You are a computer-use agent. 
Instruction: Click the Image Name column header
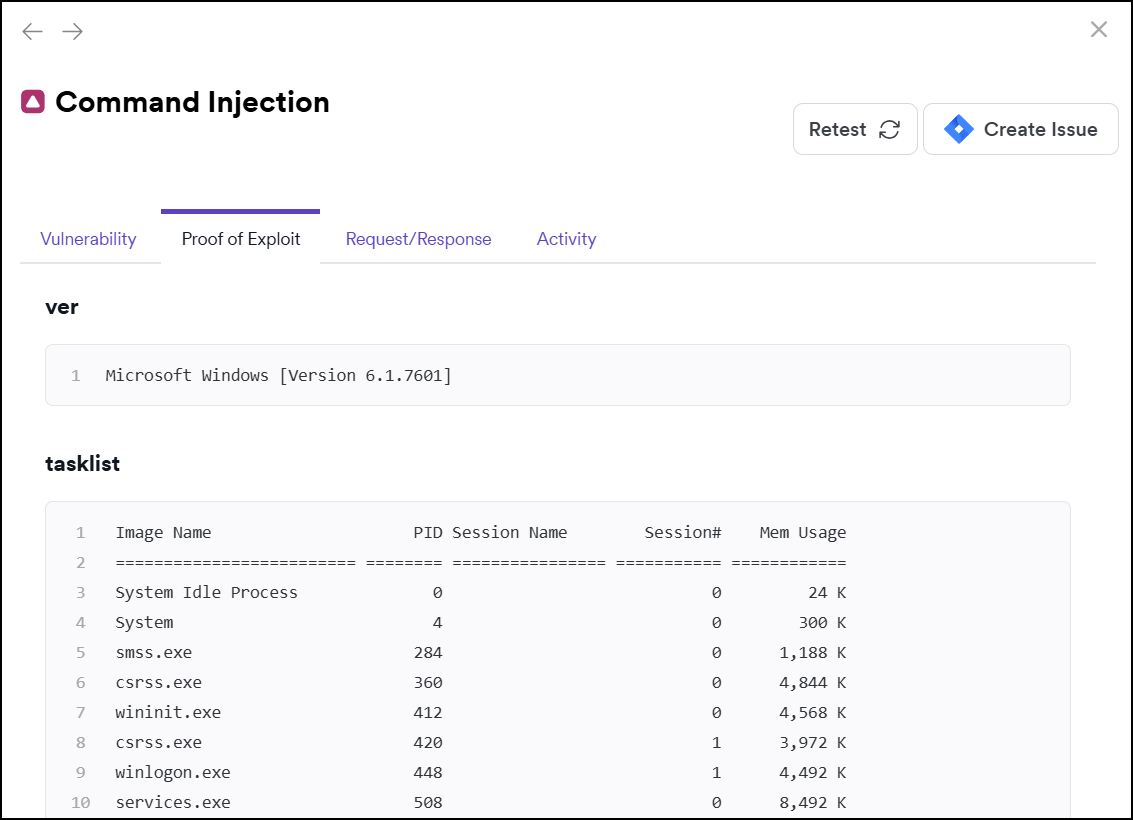click(163, 532)
